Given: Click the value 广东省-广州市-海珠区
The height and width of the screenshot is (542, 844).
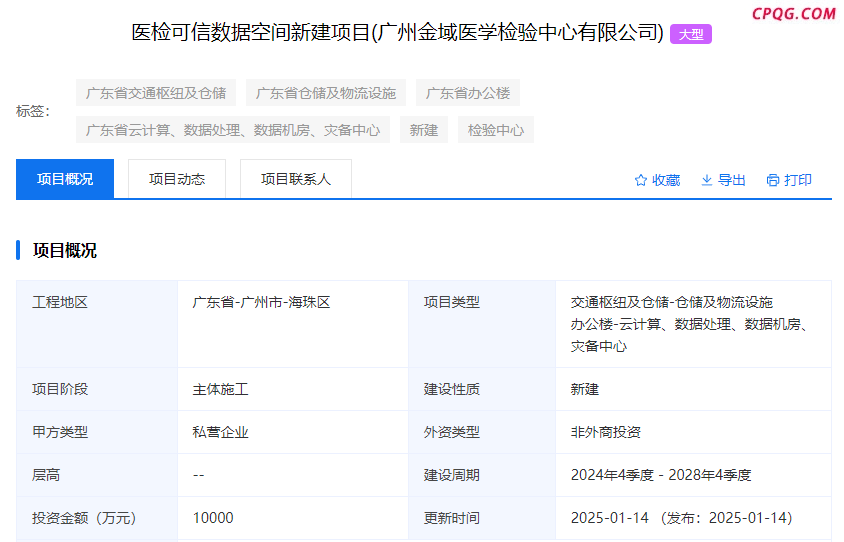Looking at the screenshot, I should coord(262,302).
